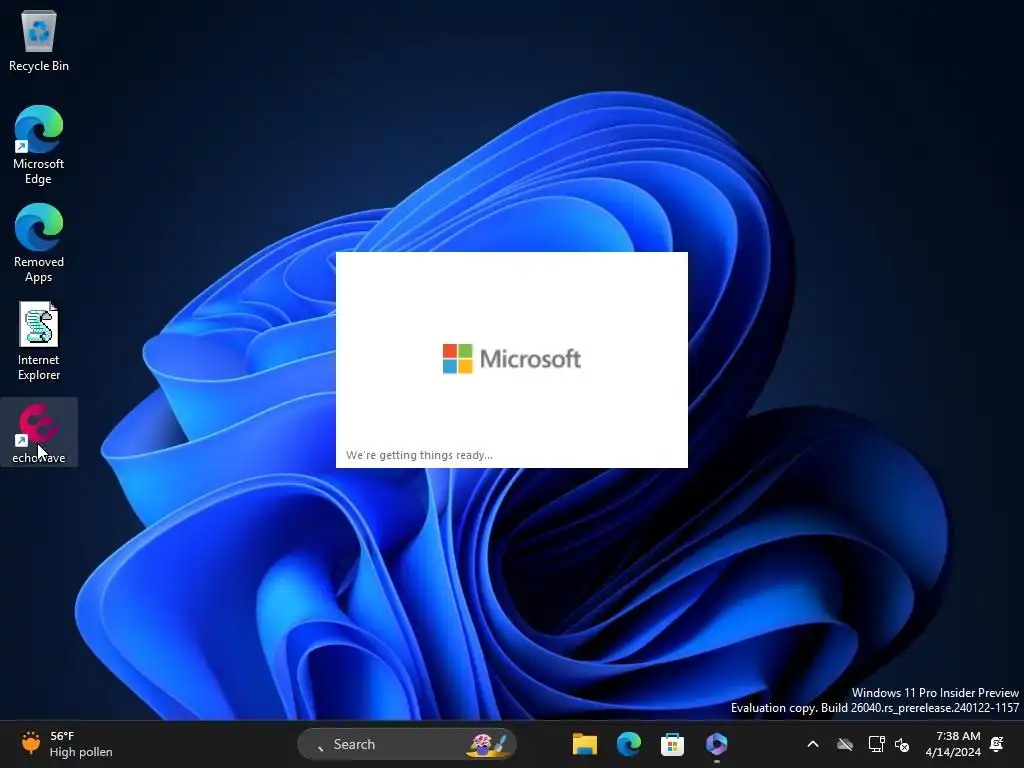Open the clock showing 7:38 AM
Image resolution: width=1024 pixels, height=768 pixels.
click(953, 744)
